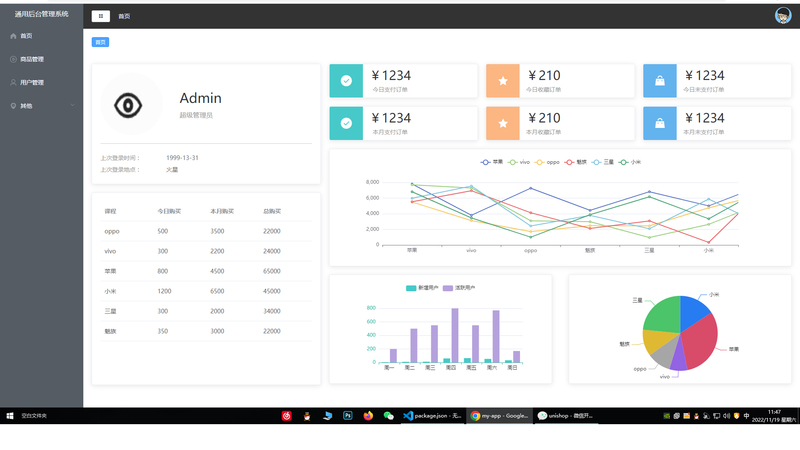Click the bag icon for 本月未支付订单
This screenshot has width=800, height=450.
click(x=660, y=123)
